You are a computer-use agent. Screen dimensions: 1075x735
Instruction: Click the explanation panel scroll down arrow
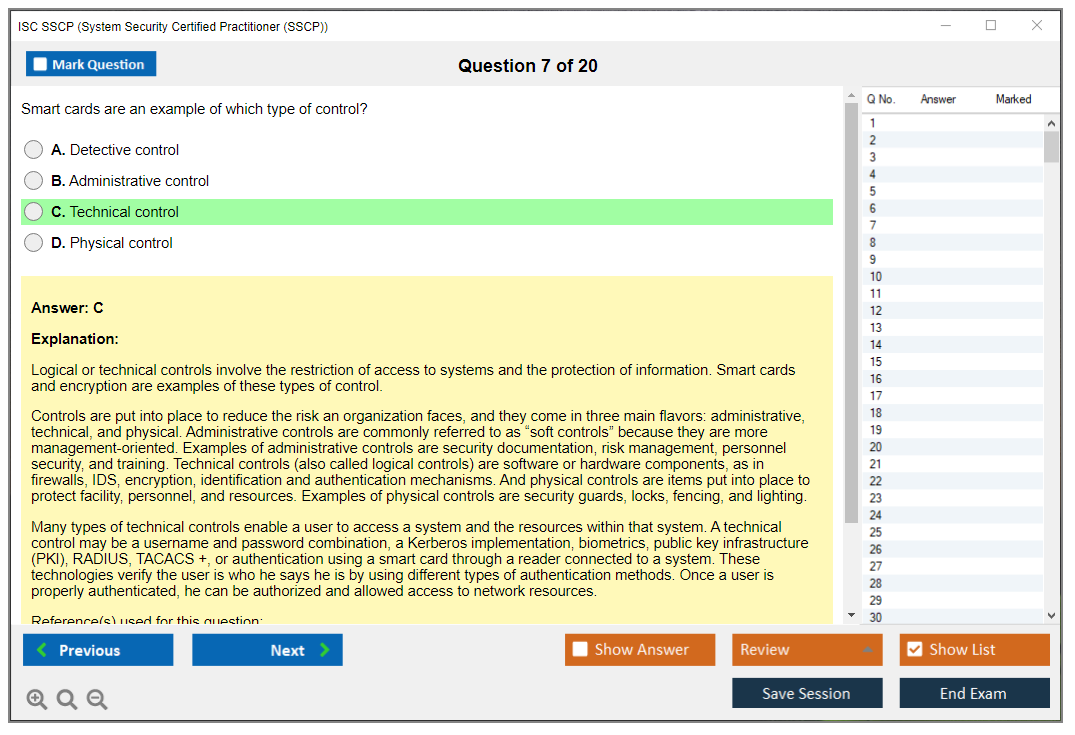[852, 615]
